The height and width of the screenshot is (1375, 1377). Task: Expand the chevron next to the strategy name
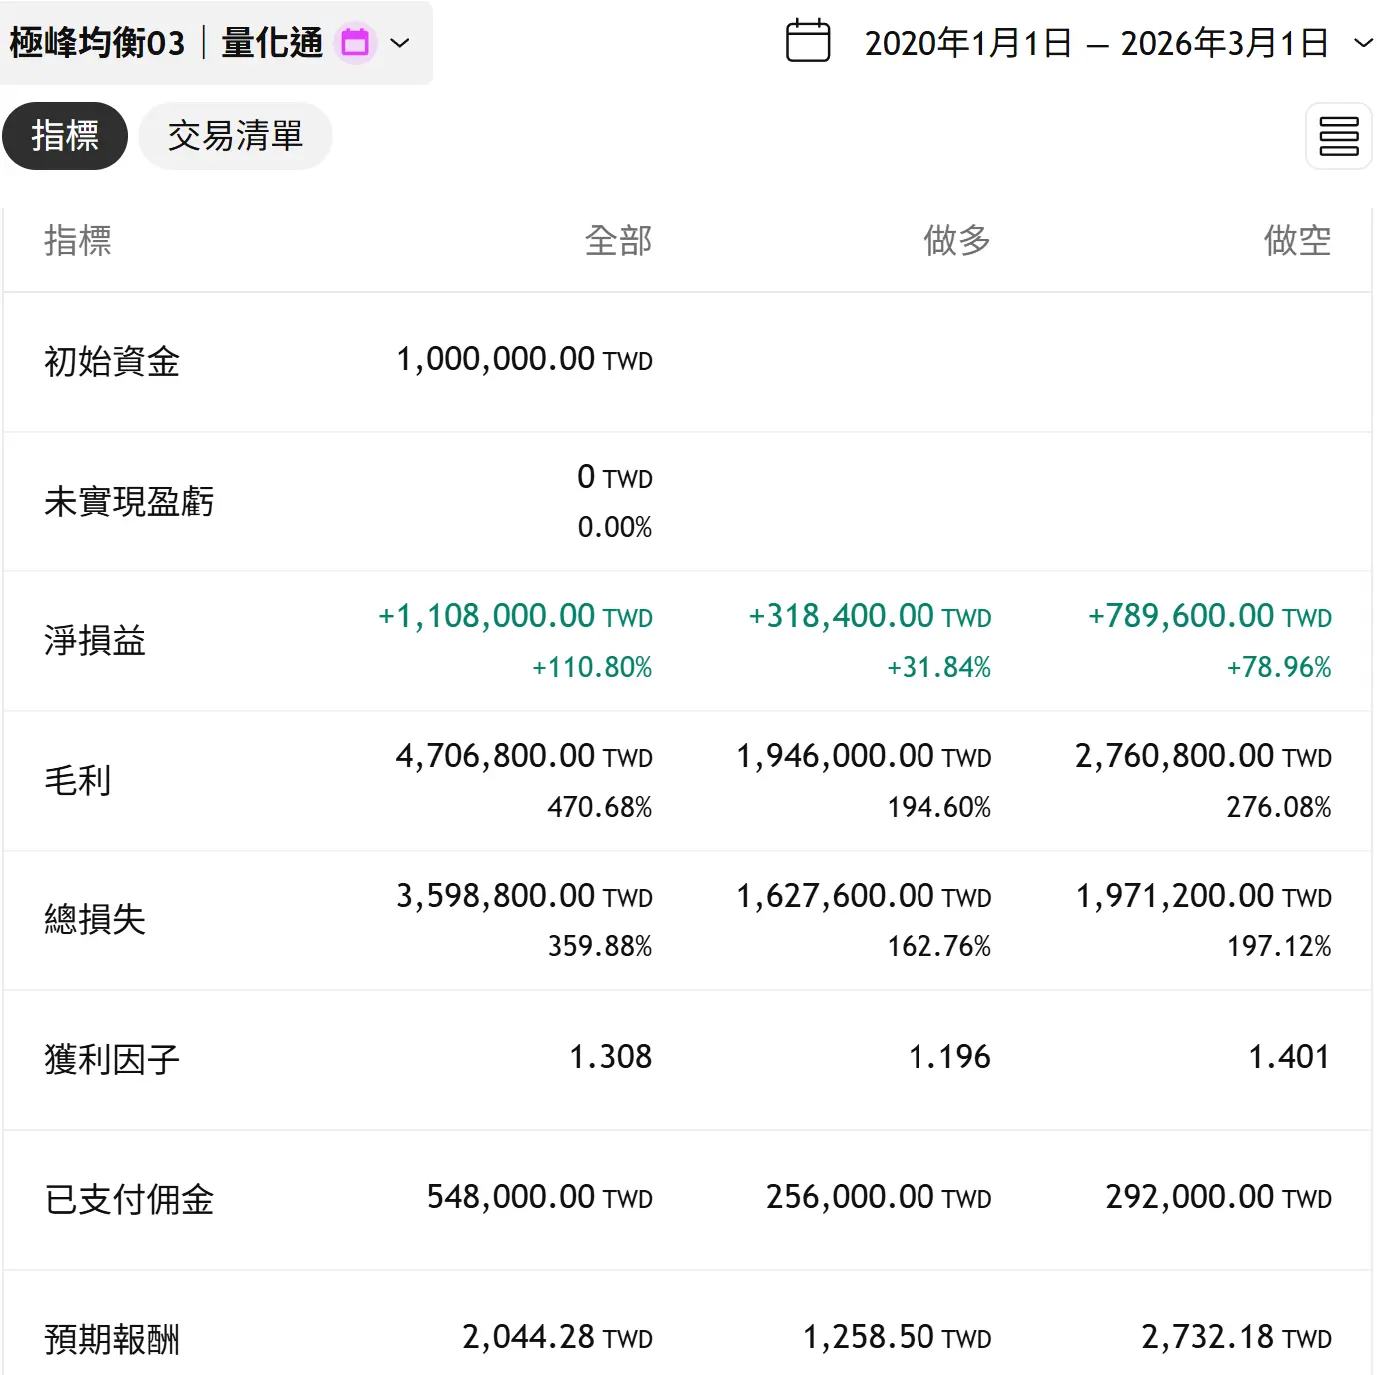[400, 43]
